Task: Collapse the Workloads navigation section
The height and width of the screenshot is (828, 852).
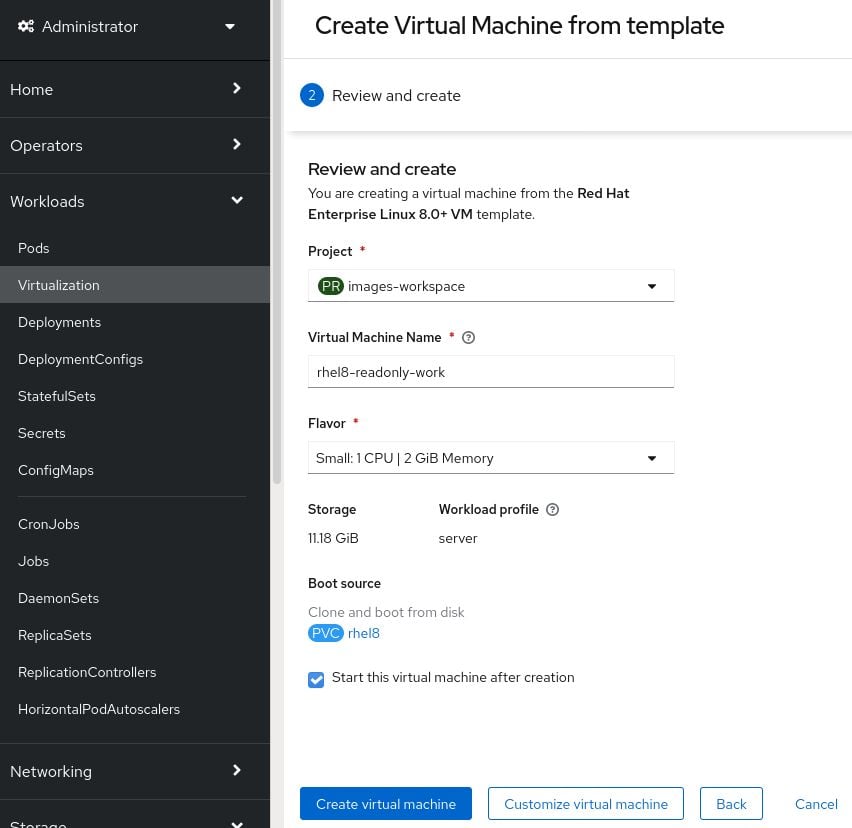Action: 135,201
